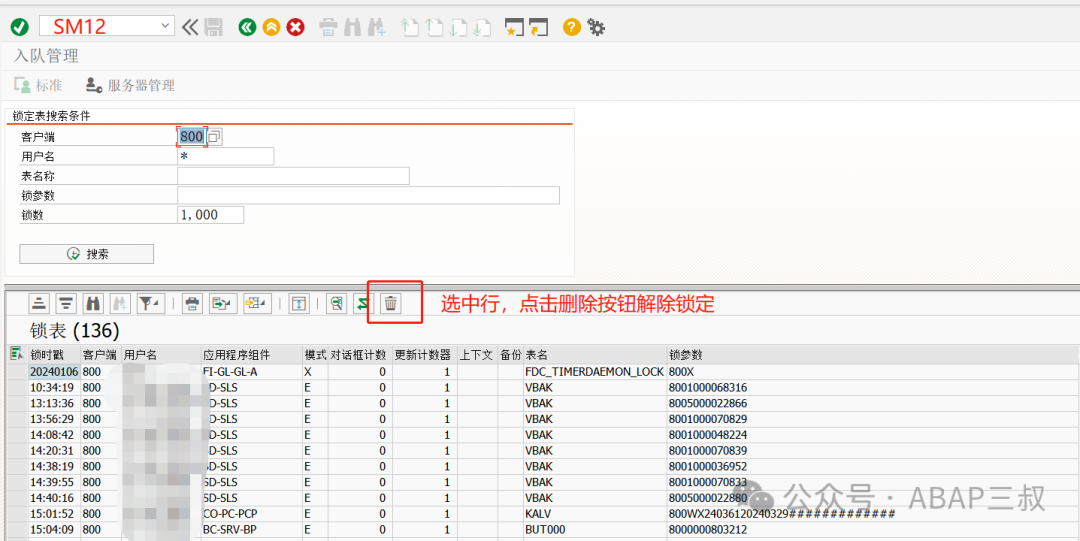Click the 应用程序组件 column header
1080x541 pixels.
tap(251, 355)
